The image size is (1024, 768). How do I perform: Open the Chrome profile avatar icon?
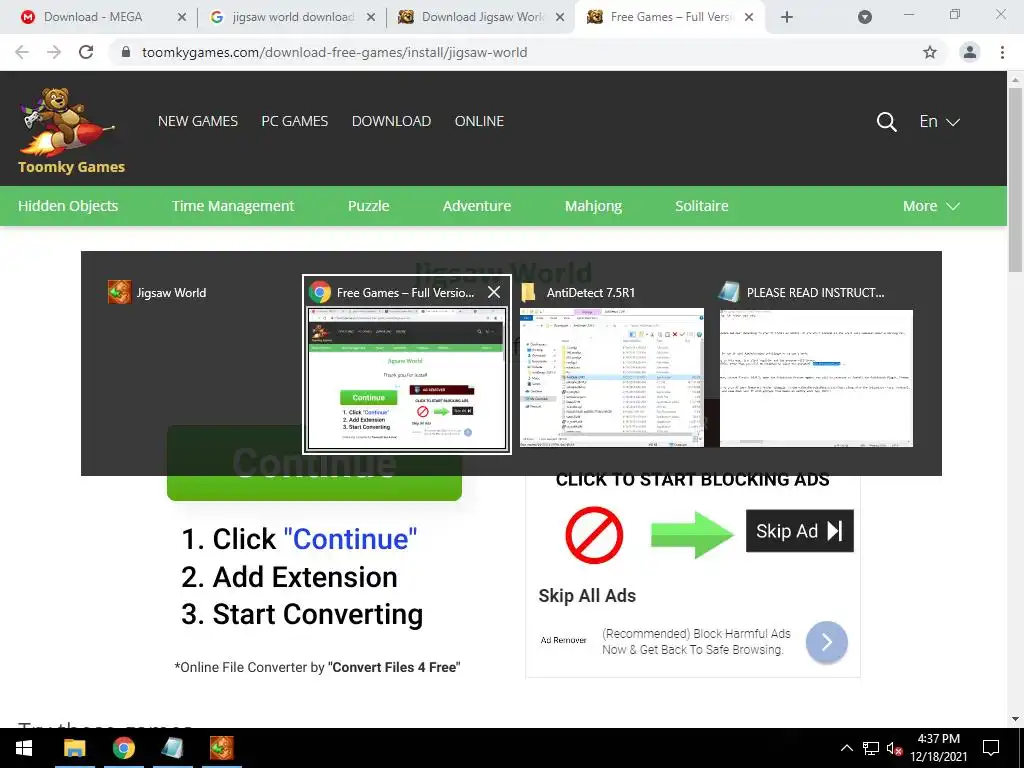[x=970, y=52]
